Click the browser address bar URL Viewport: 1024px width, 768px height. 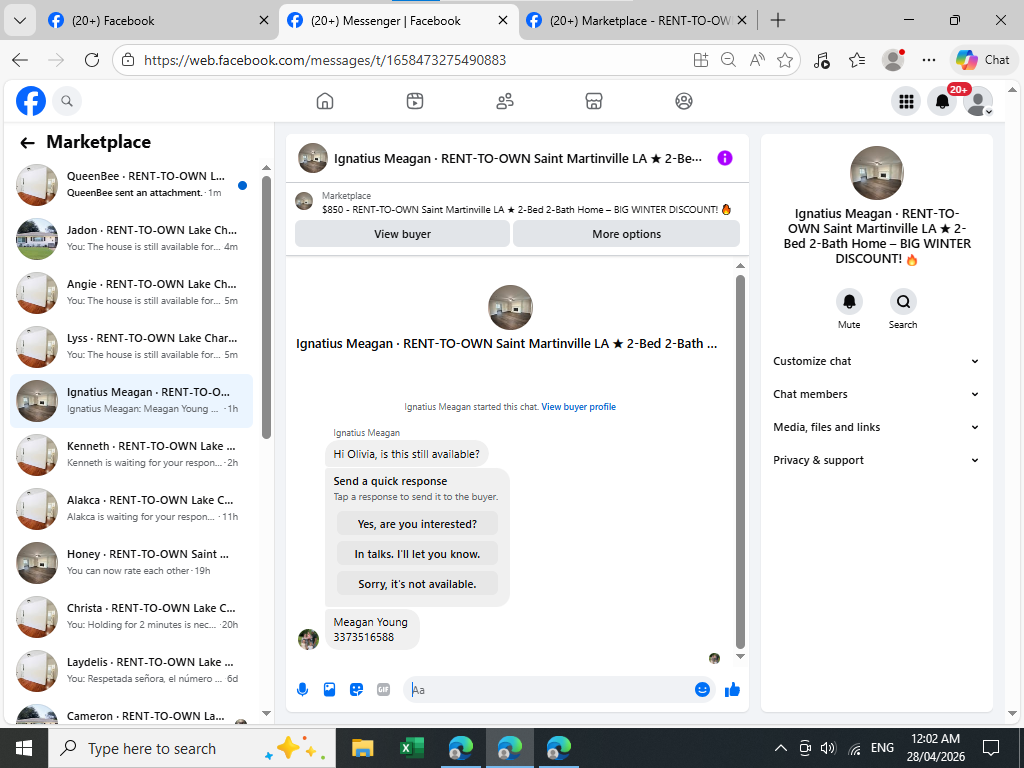tap(325, 60)
